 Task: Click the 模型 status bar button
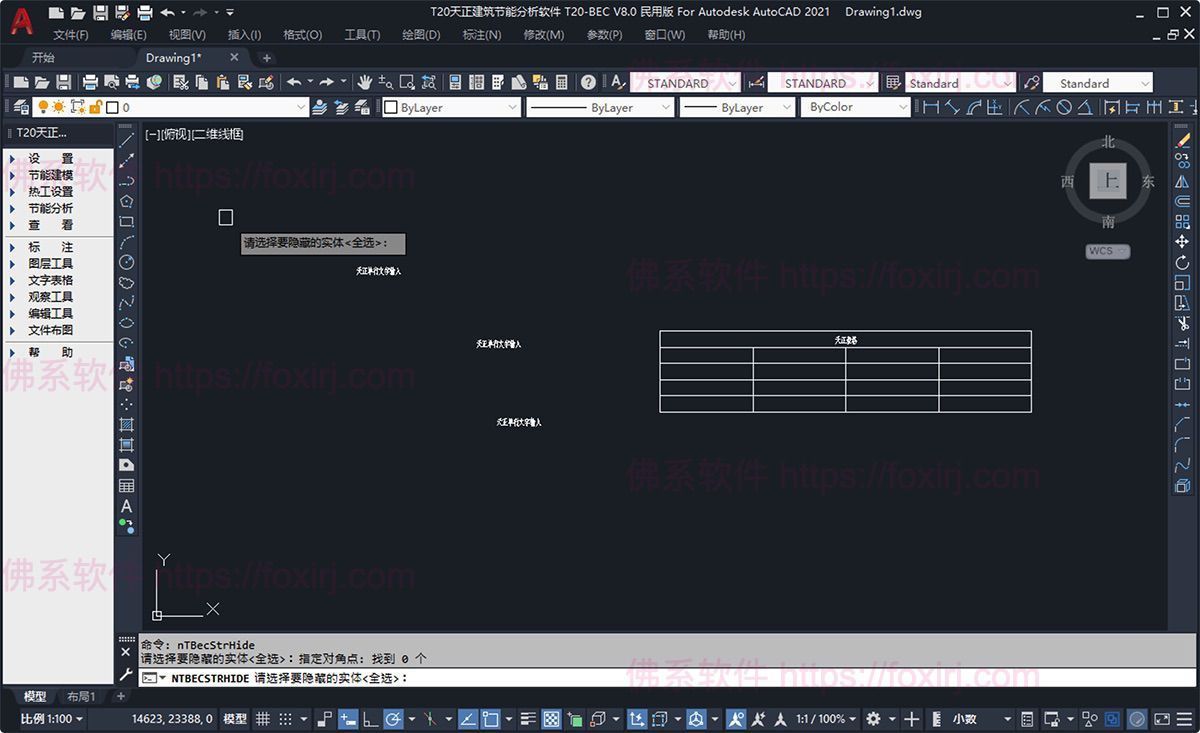(x=235, y=718)
